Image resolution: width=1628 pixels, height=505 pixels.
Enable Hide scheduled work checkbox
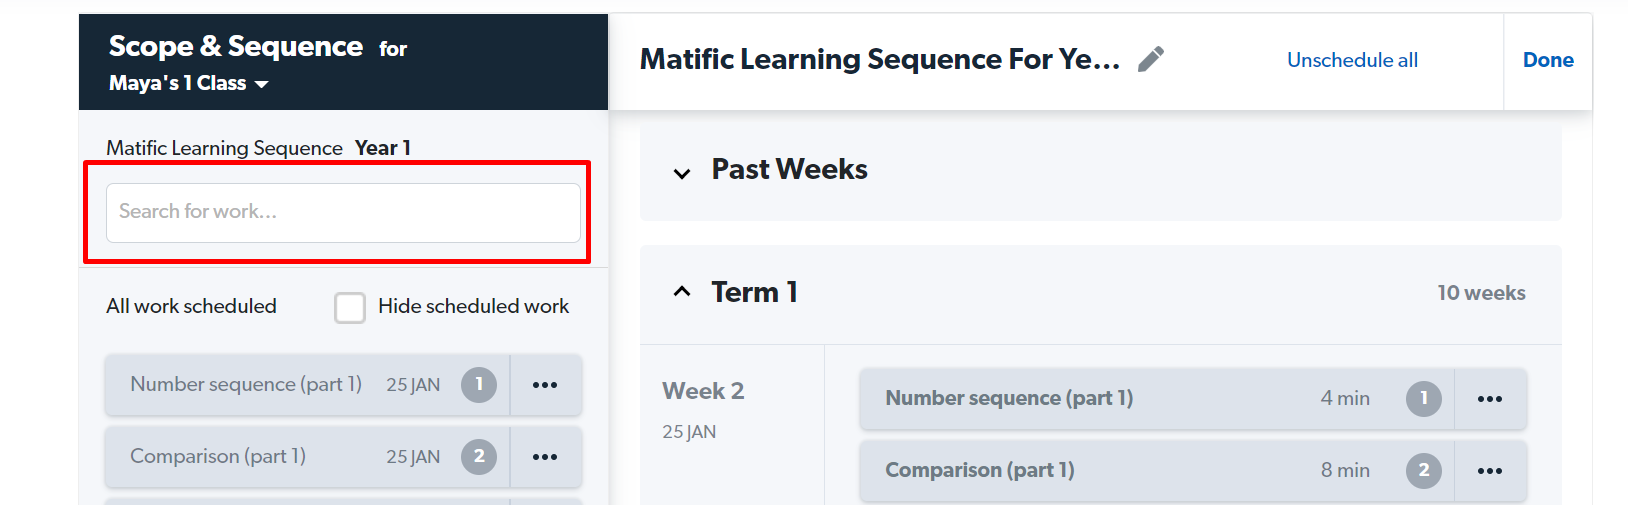(350, 307)
